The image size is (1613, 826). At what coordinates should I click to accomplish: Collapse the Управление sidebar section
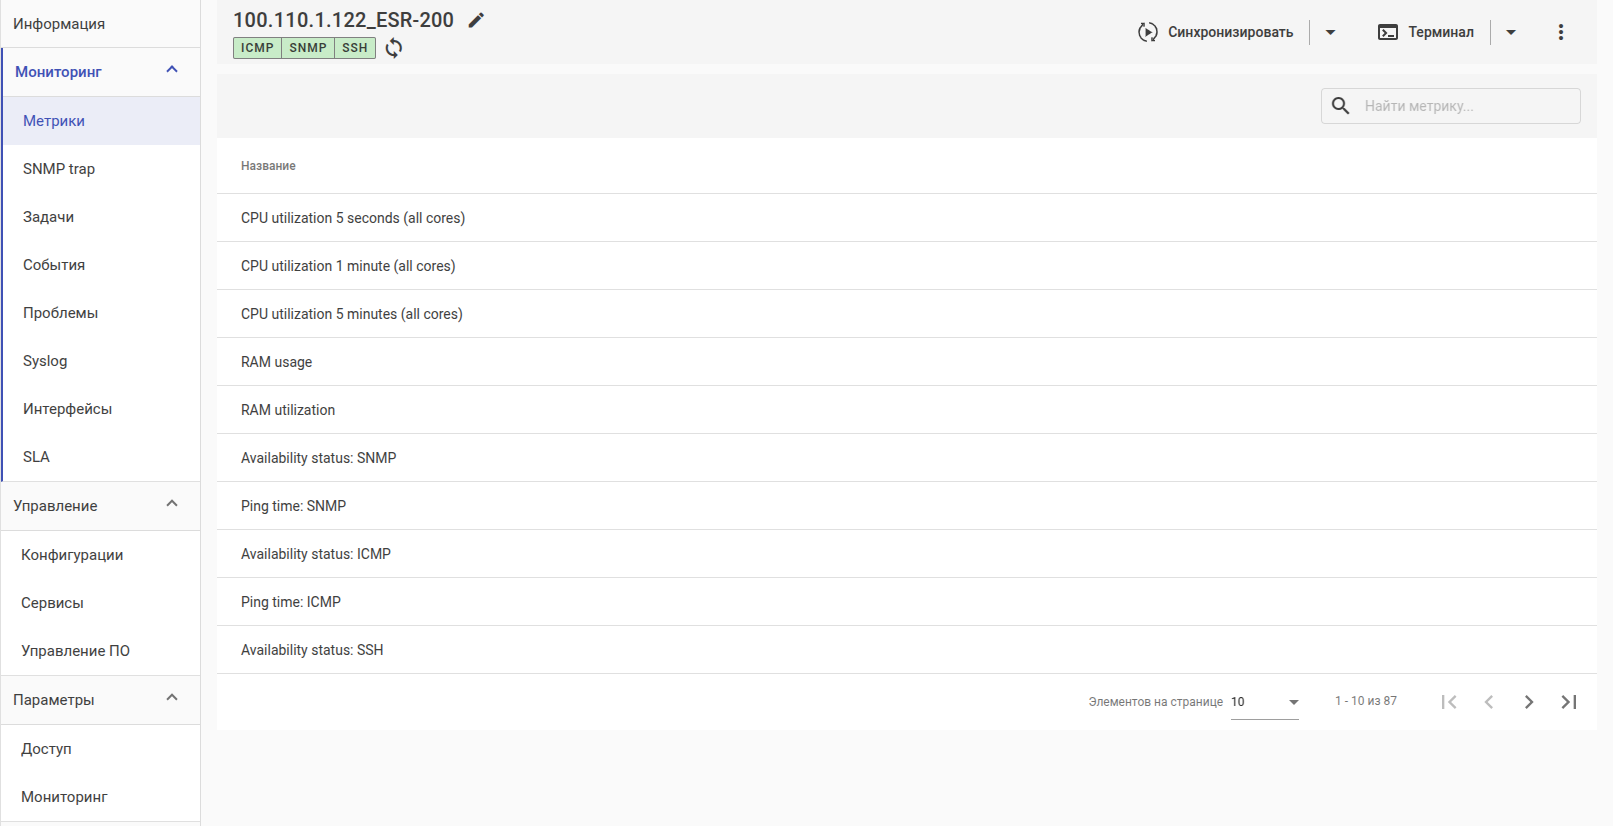point(172,504)
